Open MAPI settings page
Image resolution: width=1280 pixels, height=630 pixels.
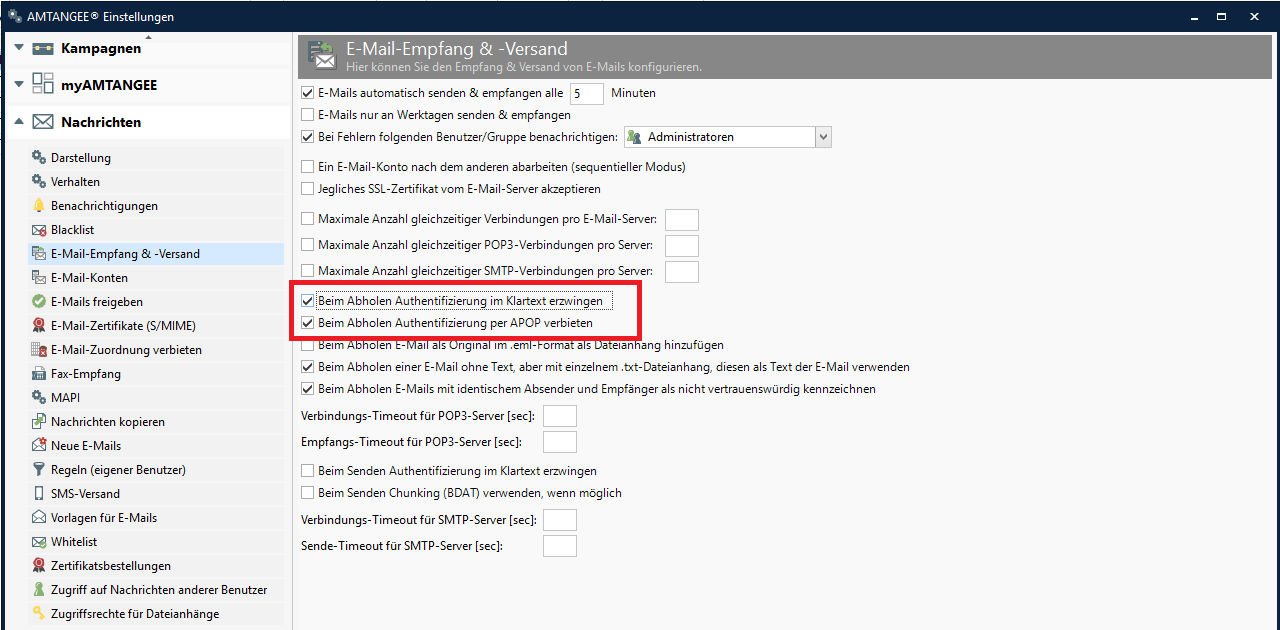coord(156,398)
